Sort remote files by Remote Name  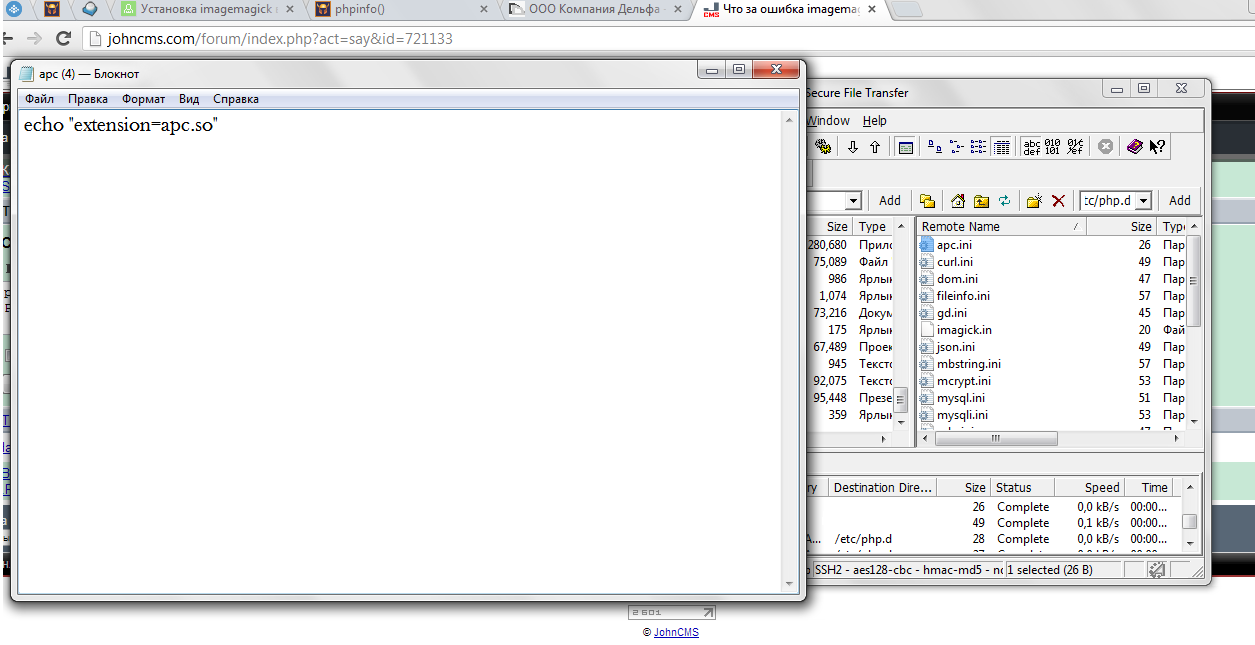tap(1001, 227)
